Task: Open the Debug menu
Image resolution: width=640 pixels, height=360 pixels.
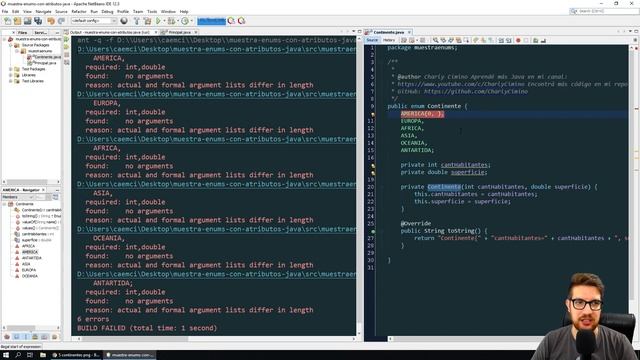Action: (x=107, y=11)
